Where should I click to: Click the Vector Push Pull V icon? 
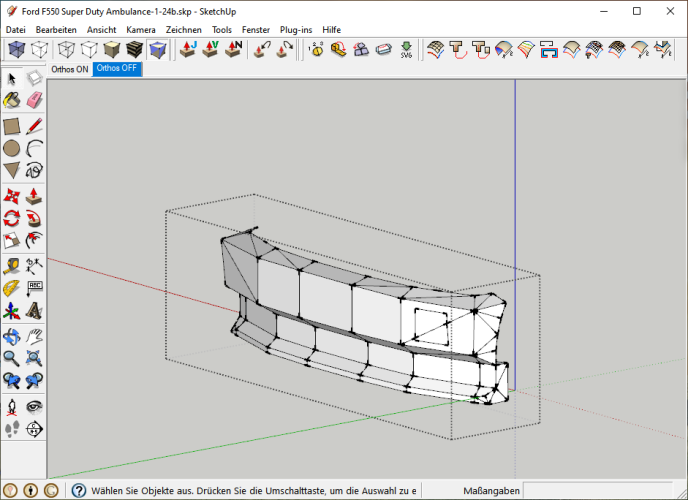(x=211, y=50)
